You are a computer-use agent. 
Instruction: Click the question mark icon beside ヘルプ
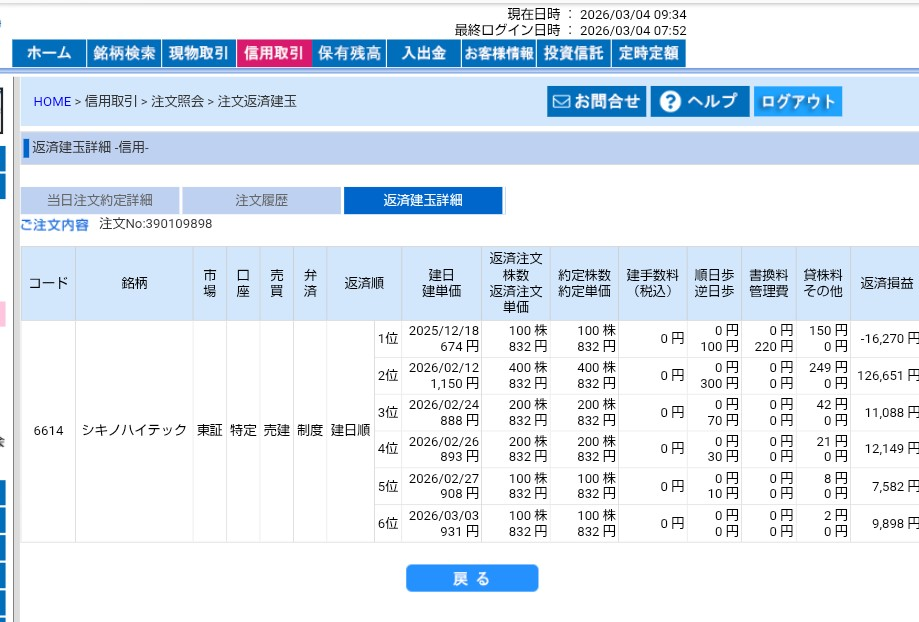(x=671, y=100)
